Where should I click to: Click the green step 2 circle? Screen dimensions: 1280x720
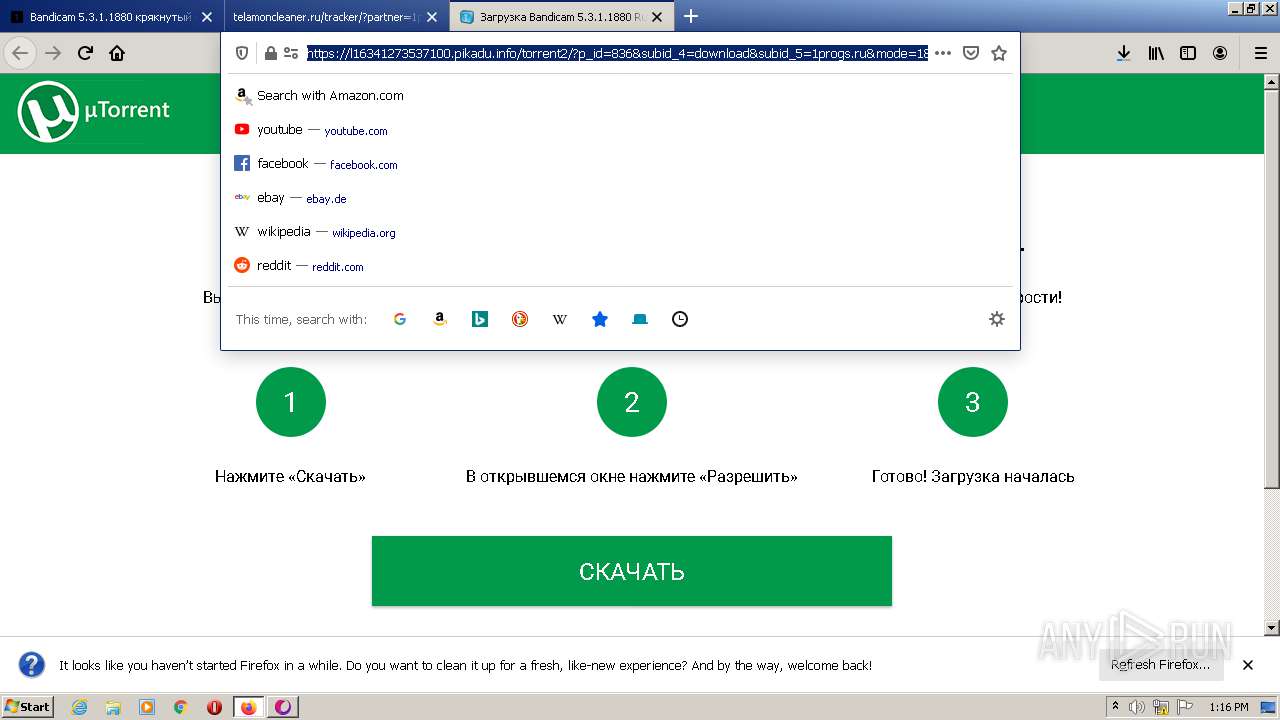(632, 402)
